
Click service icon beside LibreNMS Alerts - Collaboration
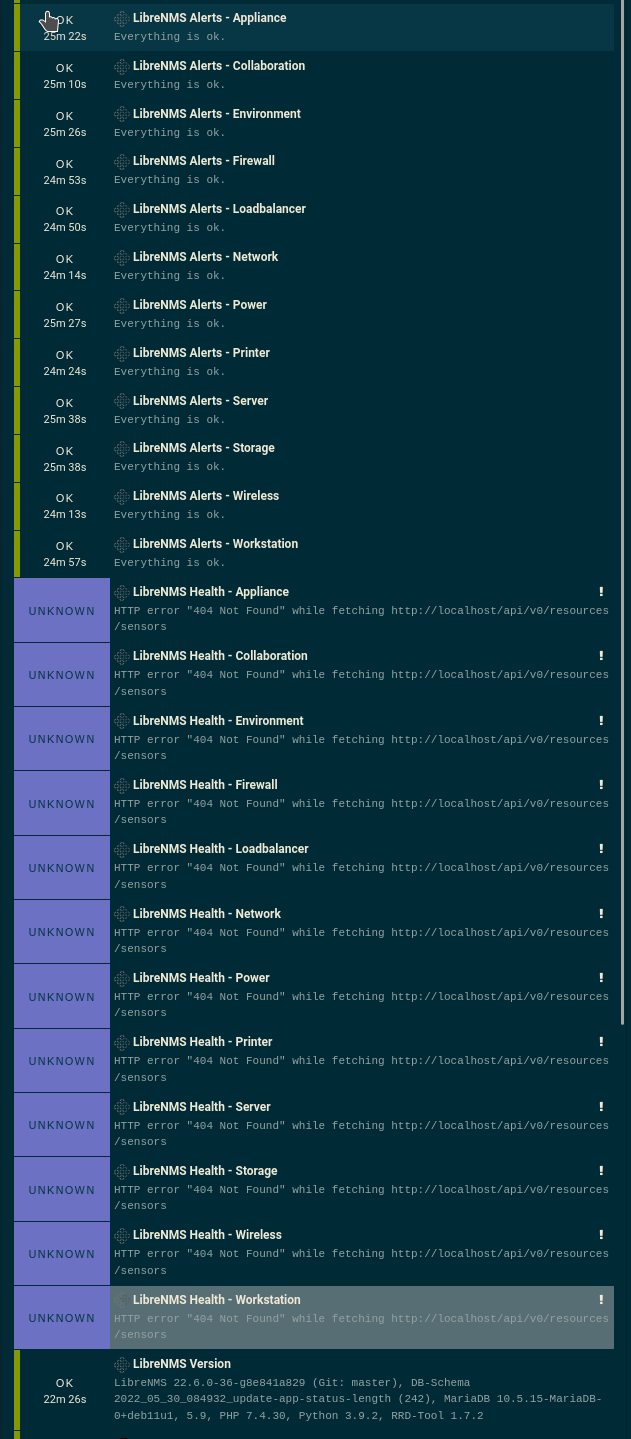[121, 67]
